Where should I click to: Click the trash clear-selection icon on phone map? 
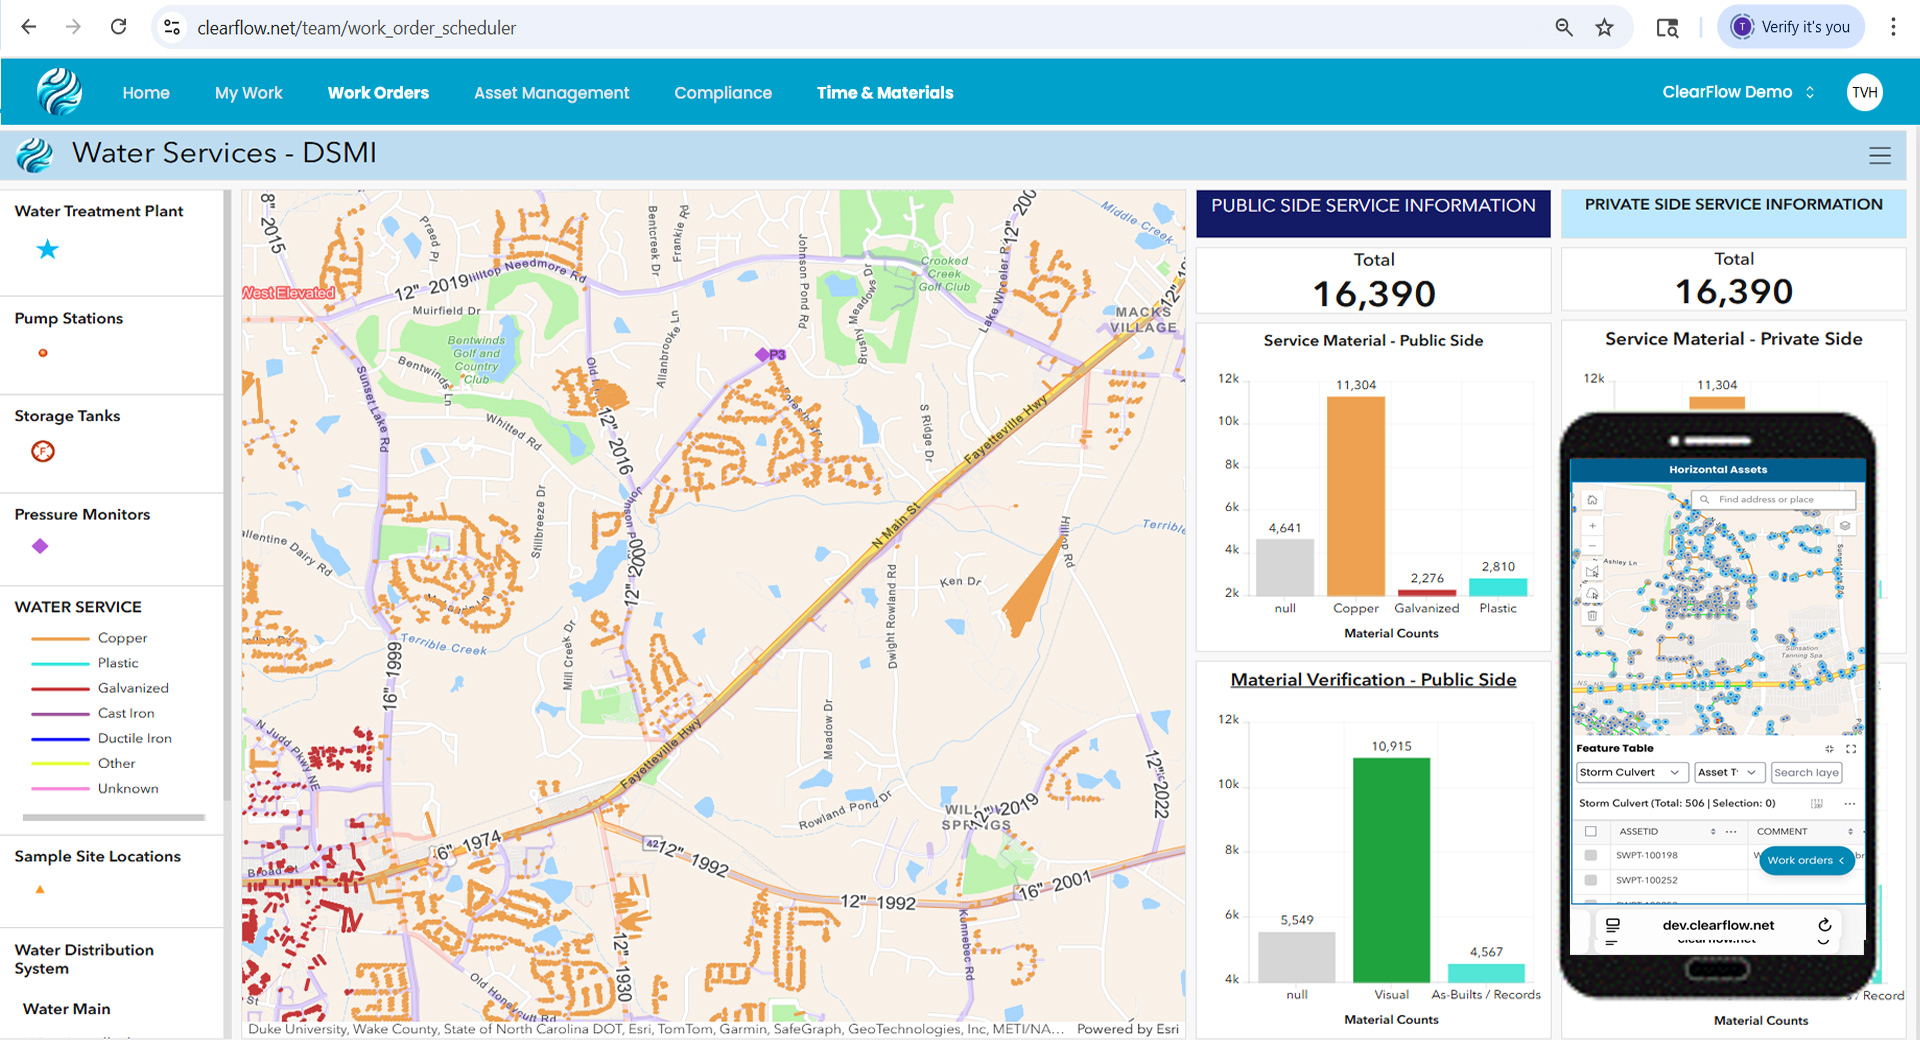(1592, 616)
